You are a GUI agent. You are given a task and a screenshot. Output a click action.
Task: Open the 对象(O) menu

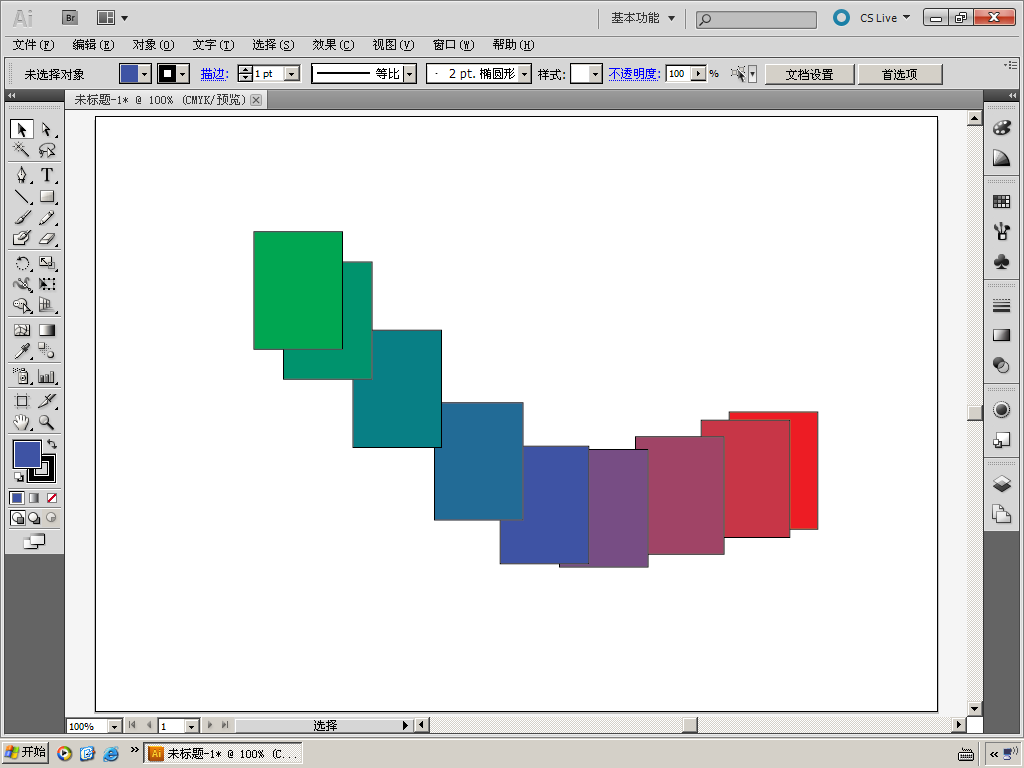pyautogui.click(x=153, y=45)
